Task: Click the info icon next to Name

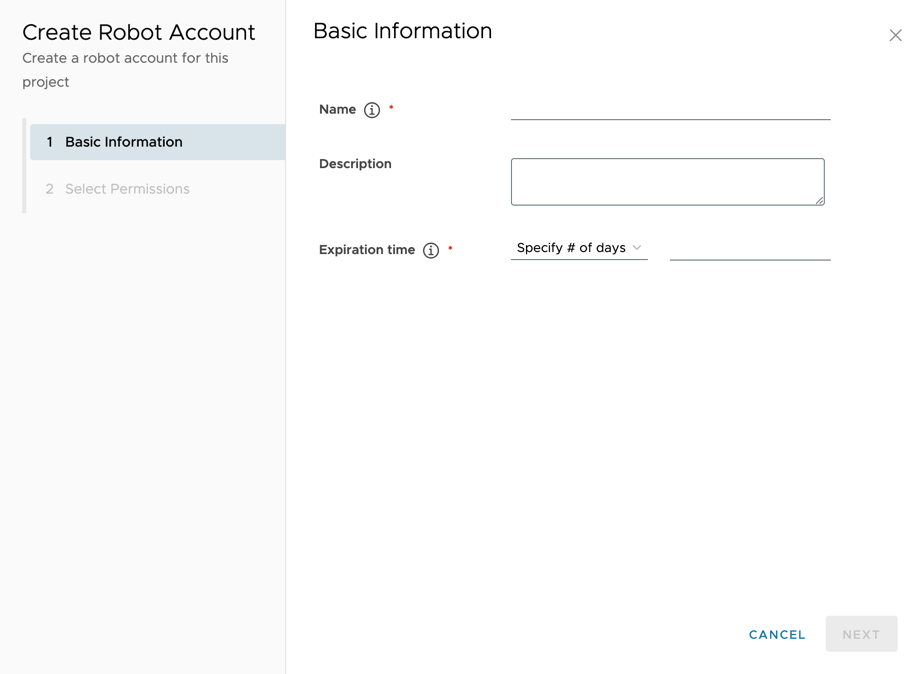Action: tap(371, 110)
